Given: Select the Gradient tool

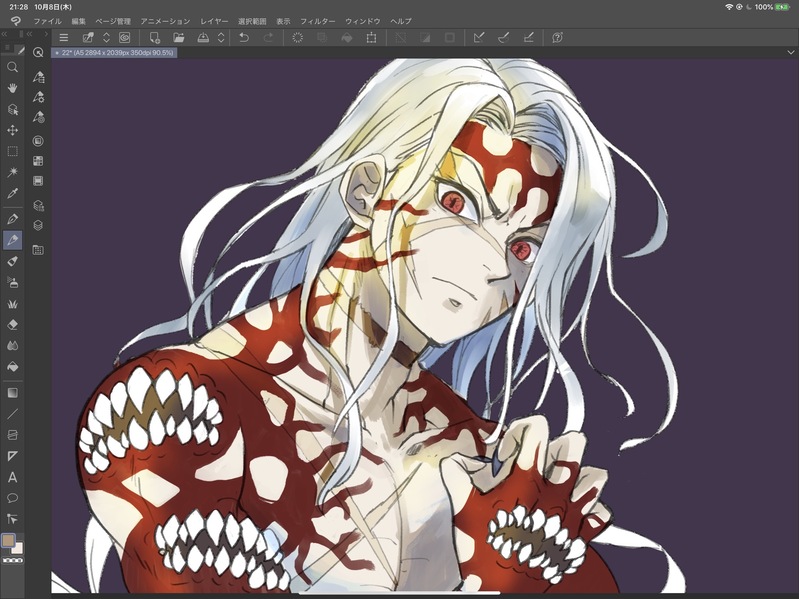Looking at the screenshot, I should coord(13,393).
